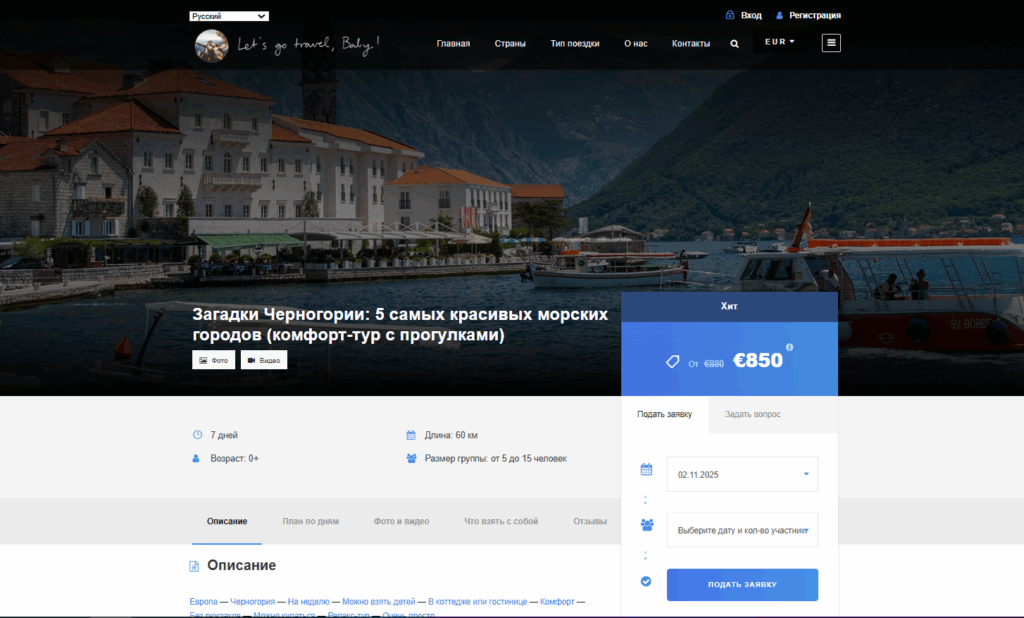Click the Европа tag link
This screenshot has width=1024, height=618.
[x=203, y=602]
